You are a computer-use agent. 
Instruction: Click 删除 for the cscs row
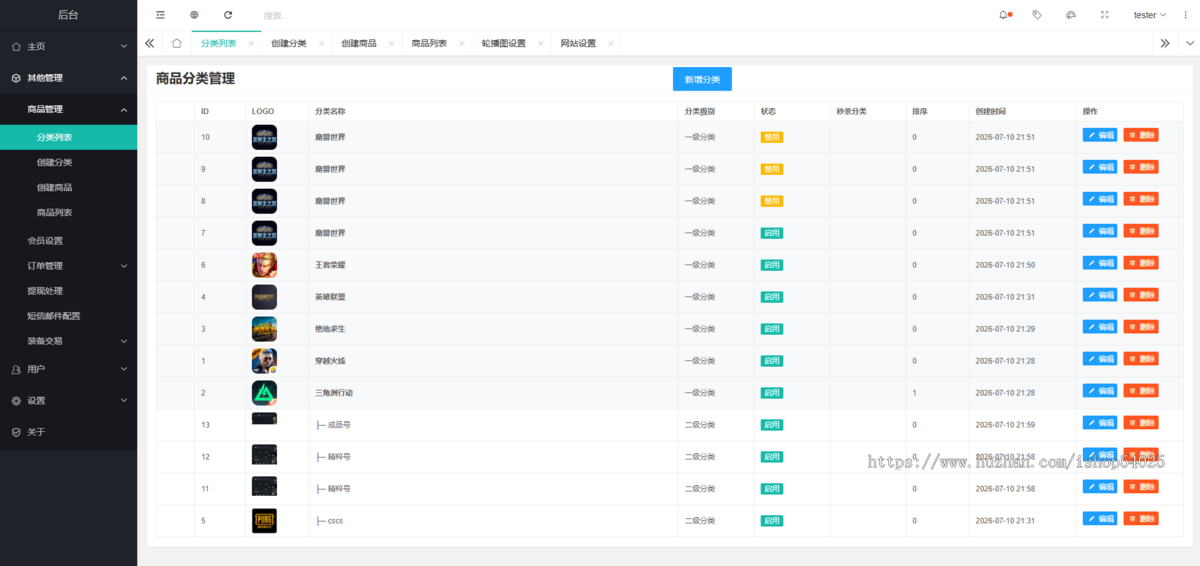tap(1141, 519)
